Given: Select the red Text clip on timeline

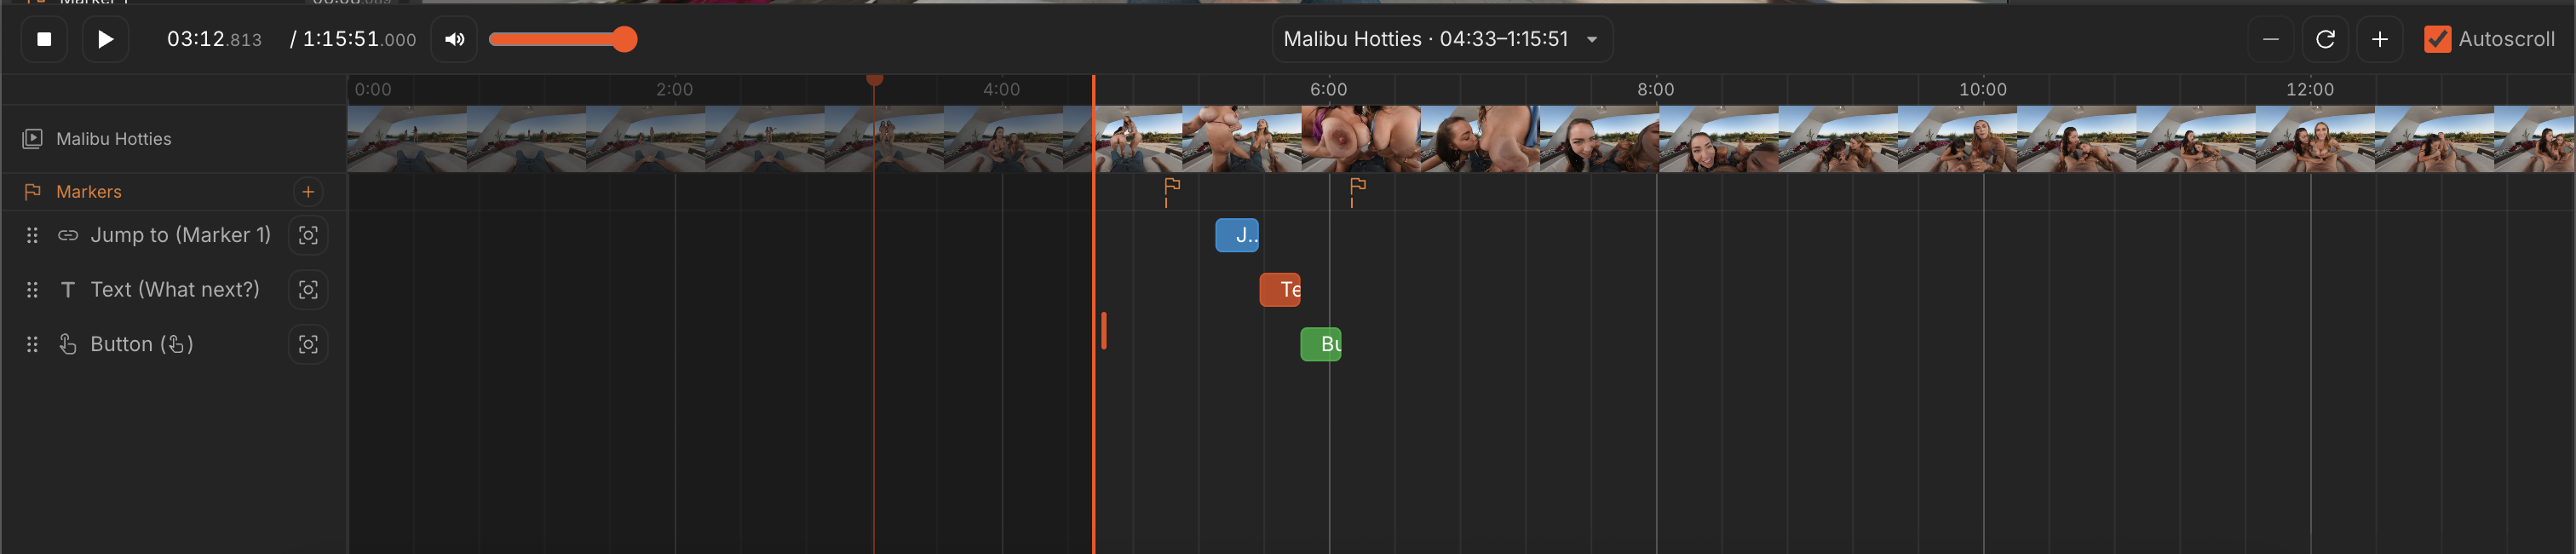Looking at the screenshot, I should [x=1280, y=290].
